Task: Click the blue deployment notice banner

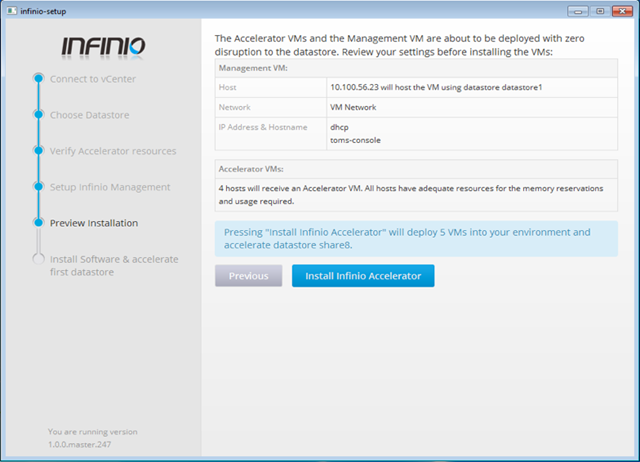Action: tap(416, 239)
